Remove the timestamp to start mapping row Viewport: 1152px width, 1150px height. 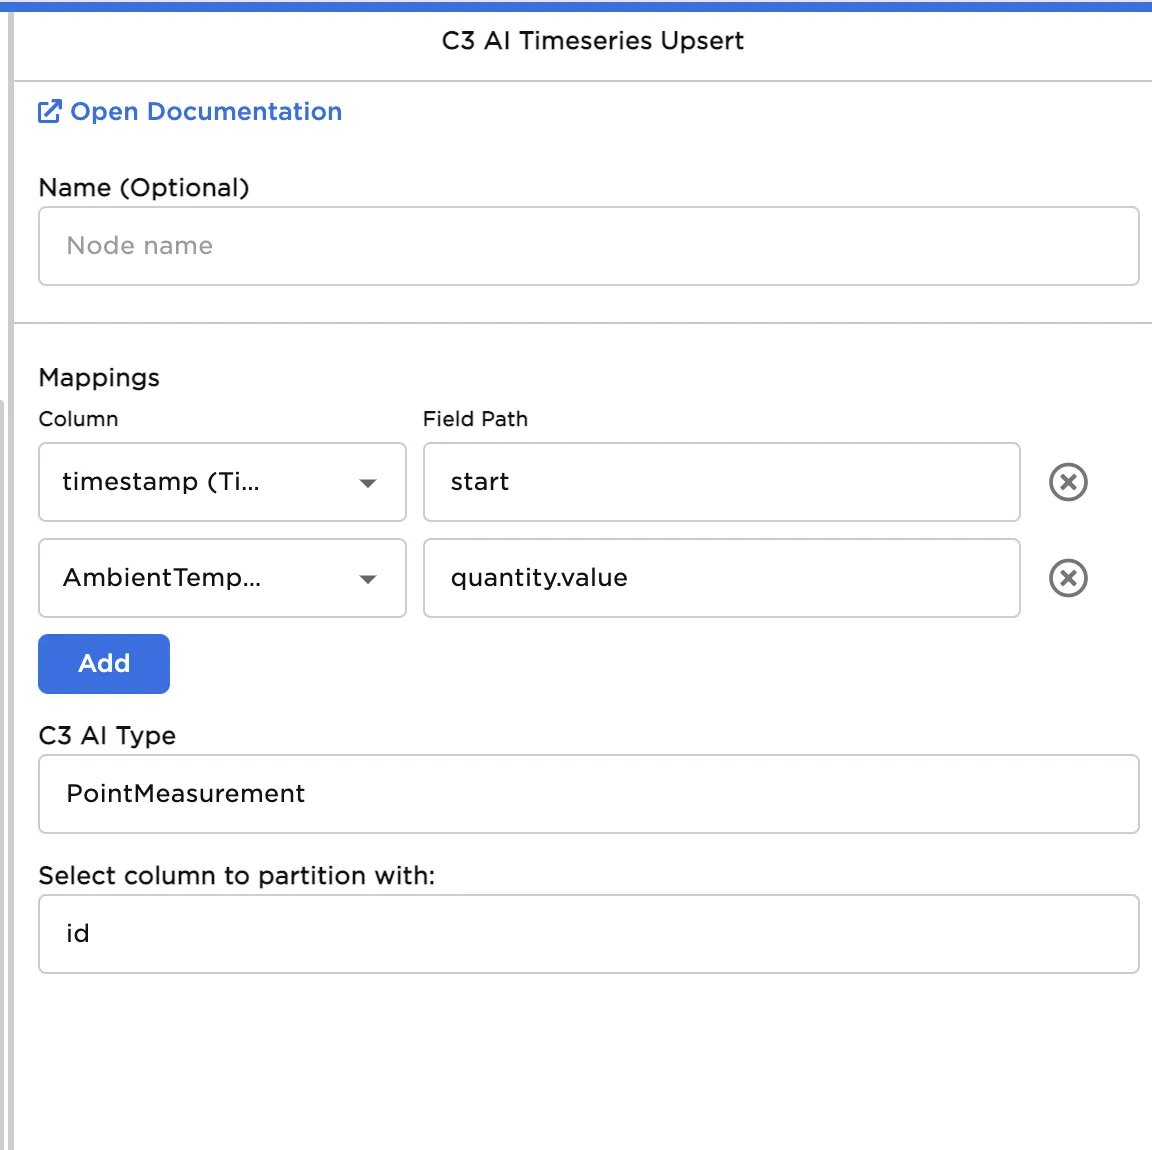point(1068,482)
